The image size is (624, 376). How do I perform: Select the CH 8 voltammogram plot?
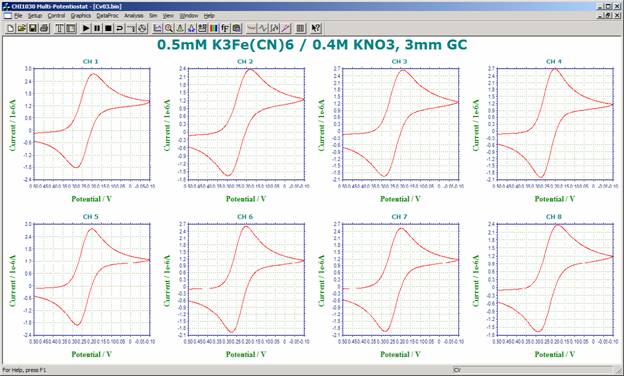point(555,279)
